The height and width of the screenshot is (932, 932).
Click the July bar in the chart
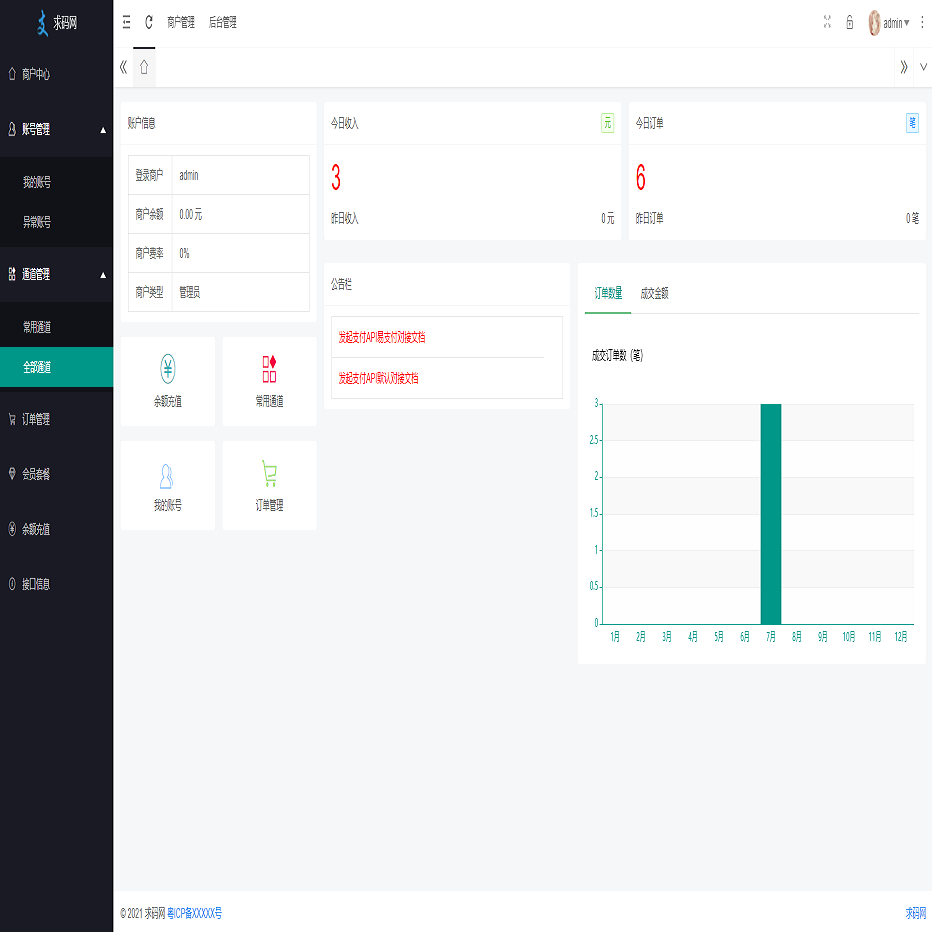click(770, 513)
